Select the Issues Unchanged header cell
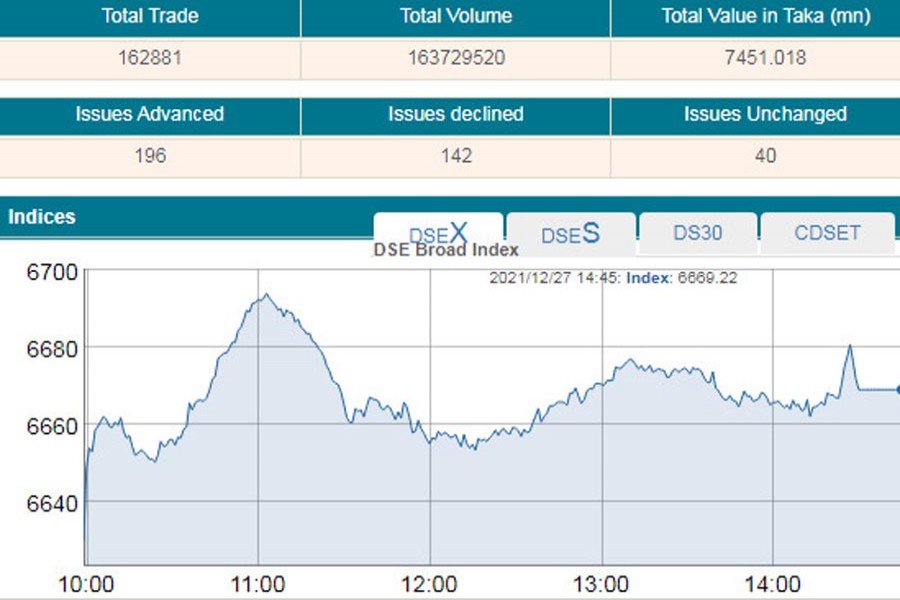 click(766, 114)
